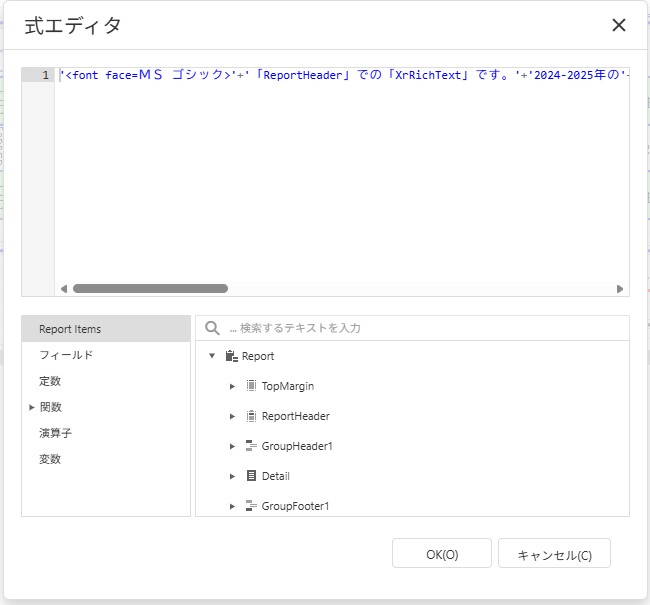This screenshot has height=605, width=650.
Task: Expand the GroupHeader1 tree node
Action: (232, 446)
